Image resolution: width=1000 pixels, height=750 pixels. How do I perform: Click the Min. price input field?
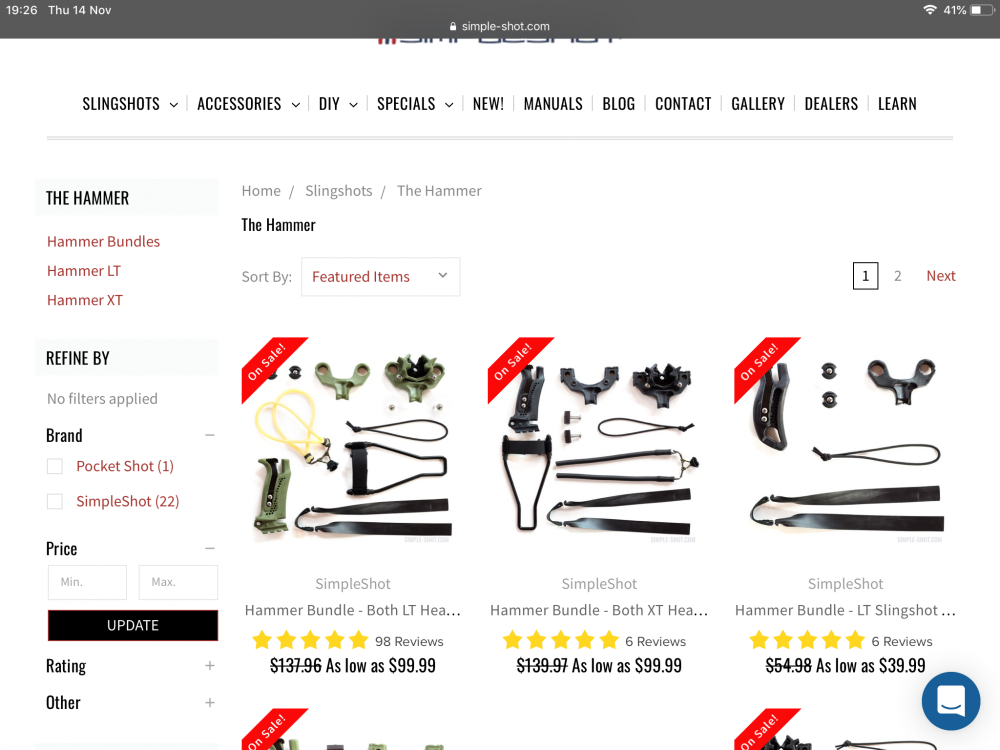(87, 582)
